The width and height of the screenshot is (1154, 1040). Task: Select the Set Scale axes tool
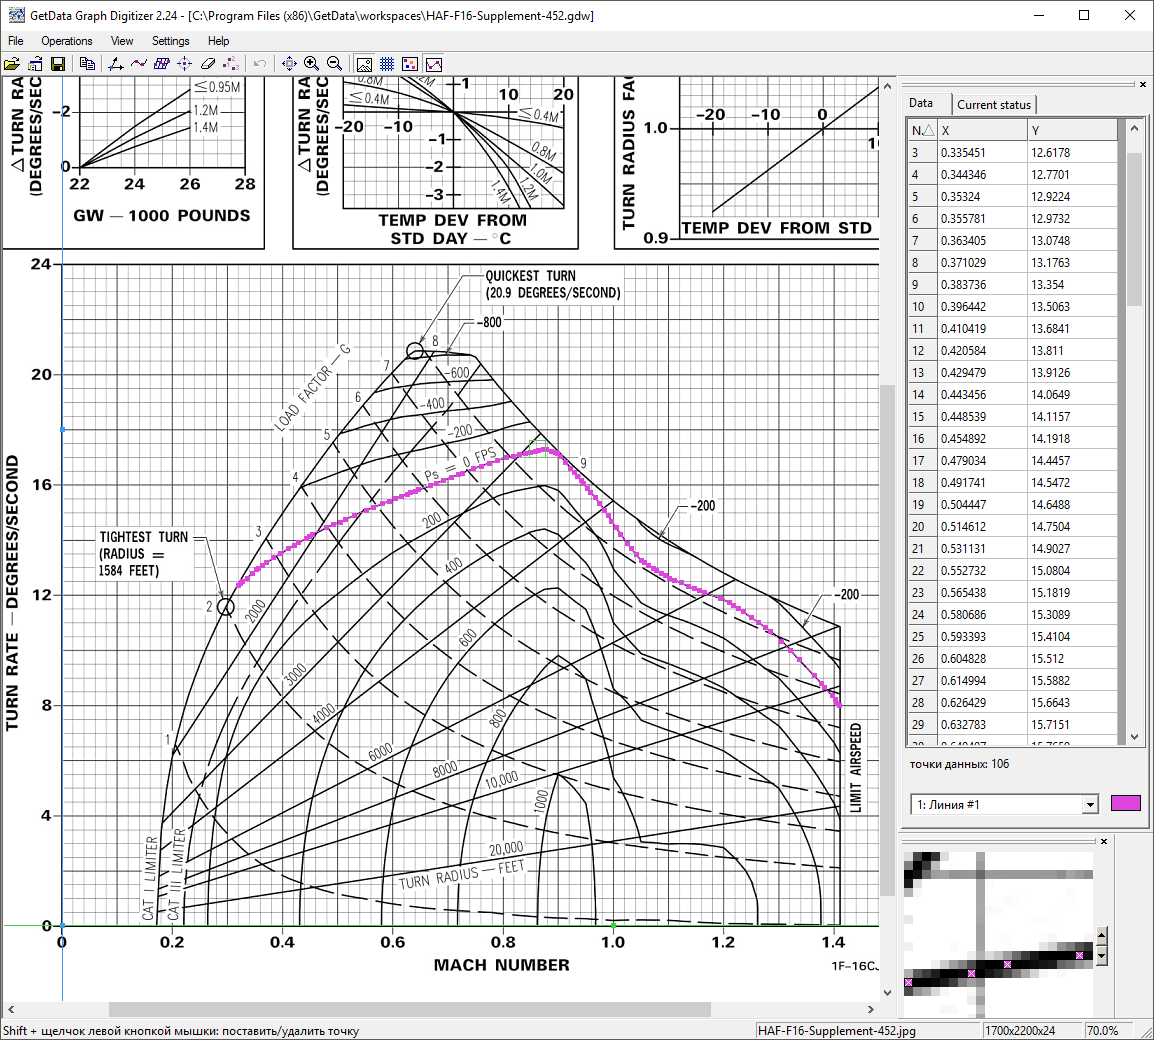[115, 64]
